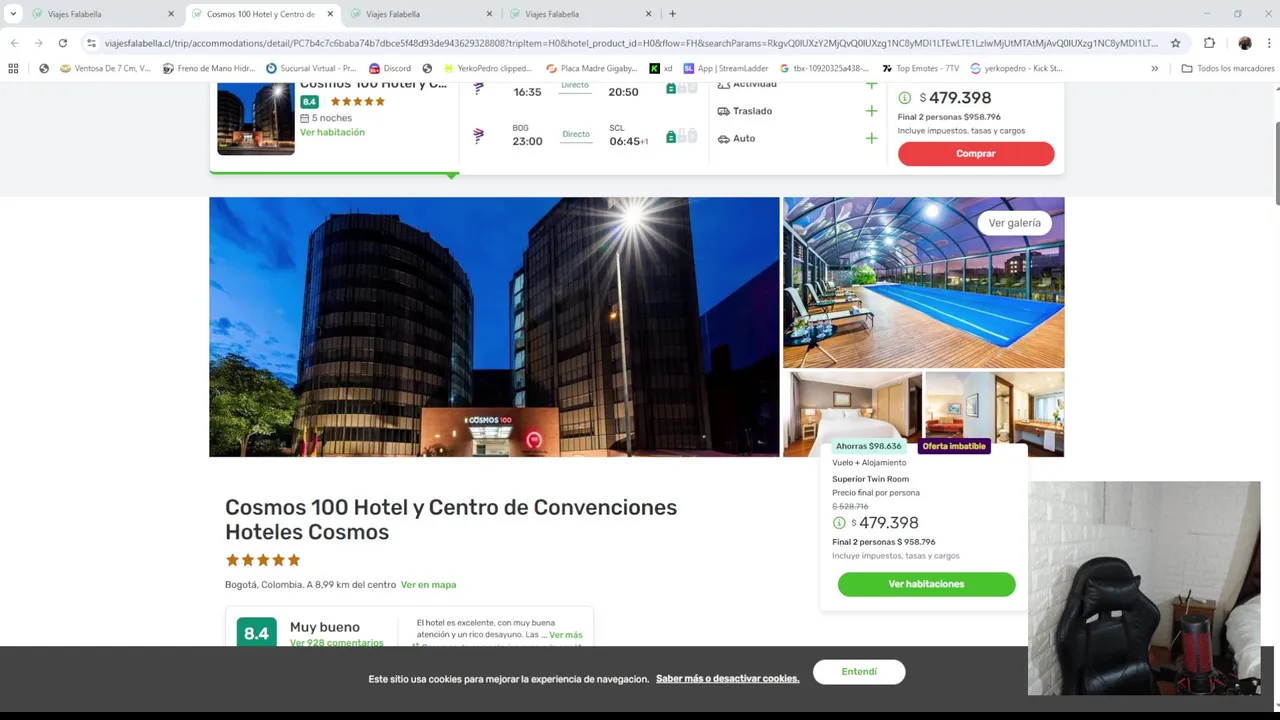Viewport: 1280px width, 720px height.
Task: Open the Chrome profile avatar
Action: click(1245, 43)
